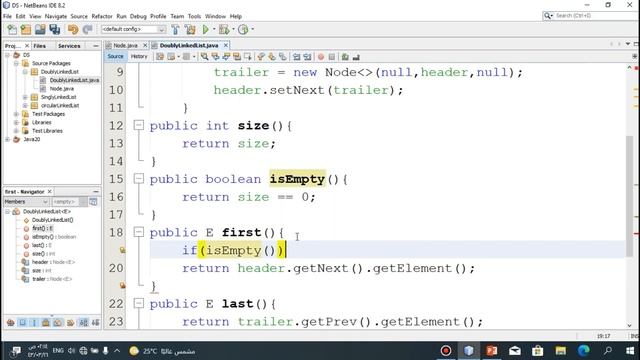The height and width of the screenshot is (360, 640).
Task: Open the Debug menu
Action: click(138, 16)
